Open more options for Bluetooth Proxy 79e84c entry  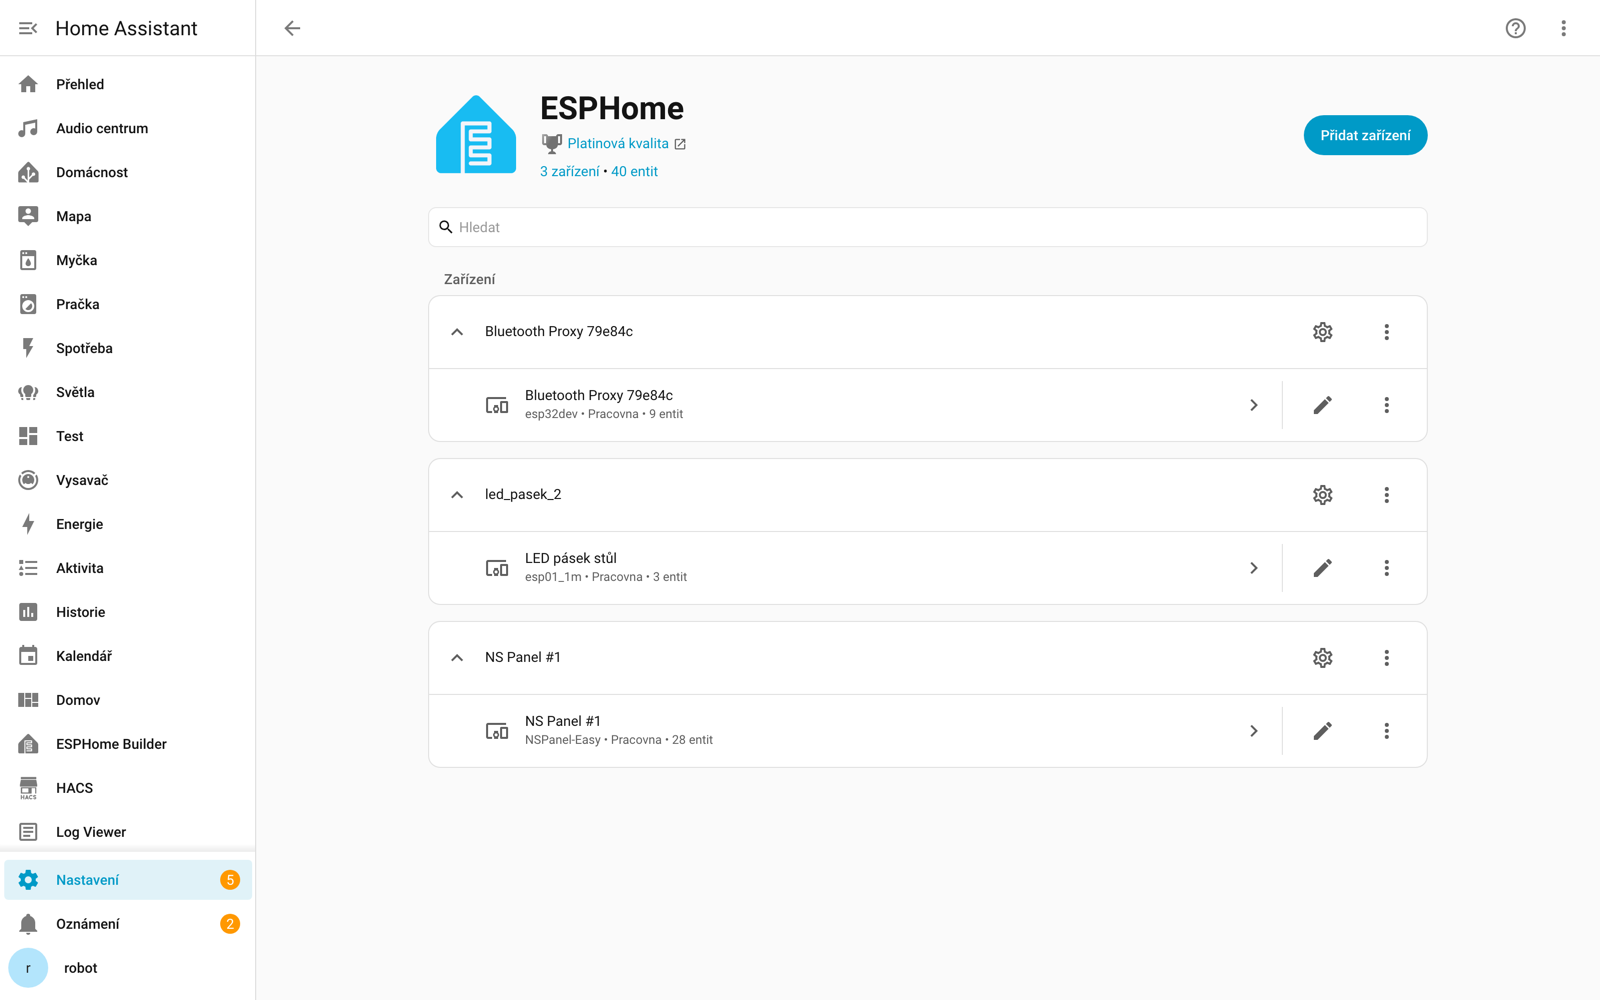[1386, 332]
